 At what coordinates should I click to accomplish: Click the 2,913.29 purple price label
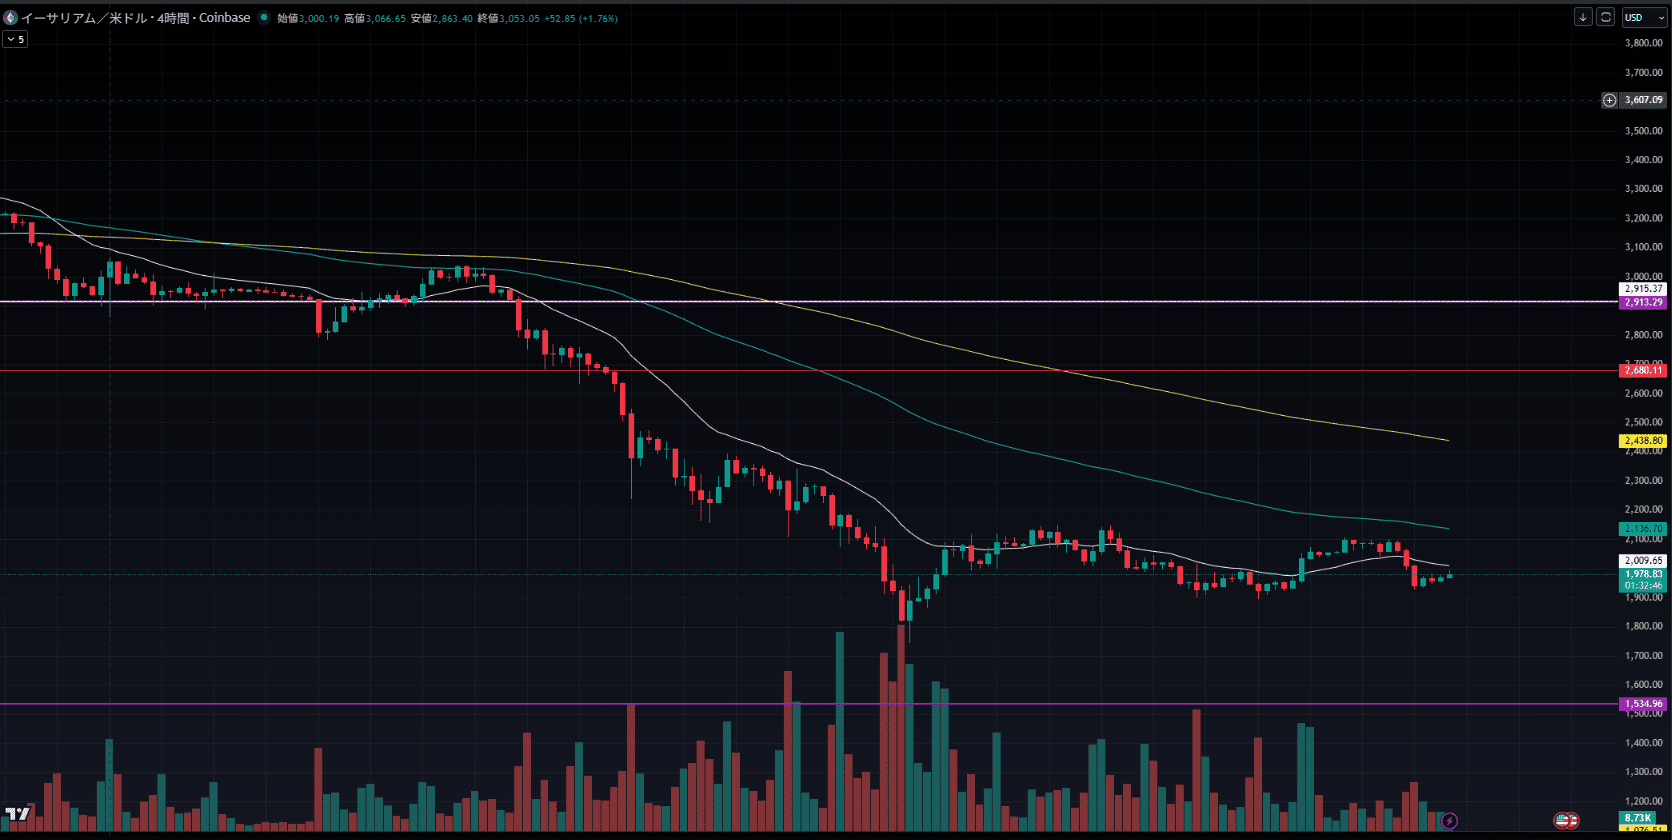1643,302
